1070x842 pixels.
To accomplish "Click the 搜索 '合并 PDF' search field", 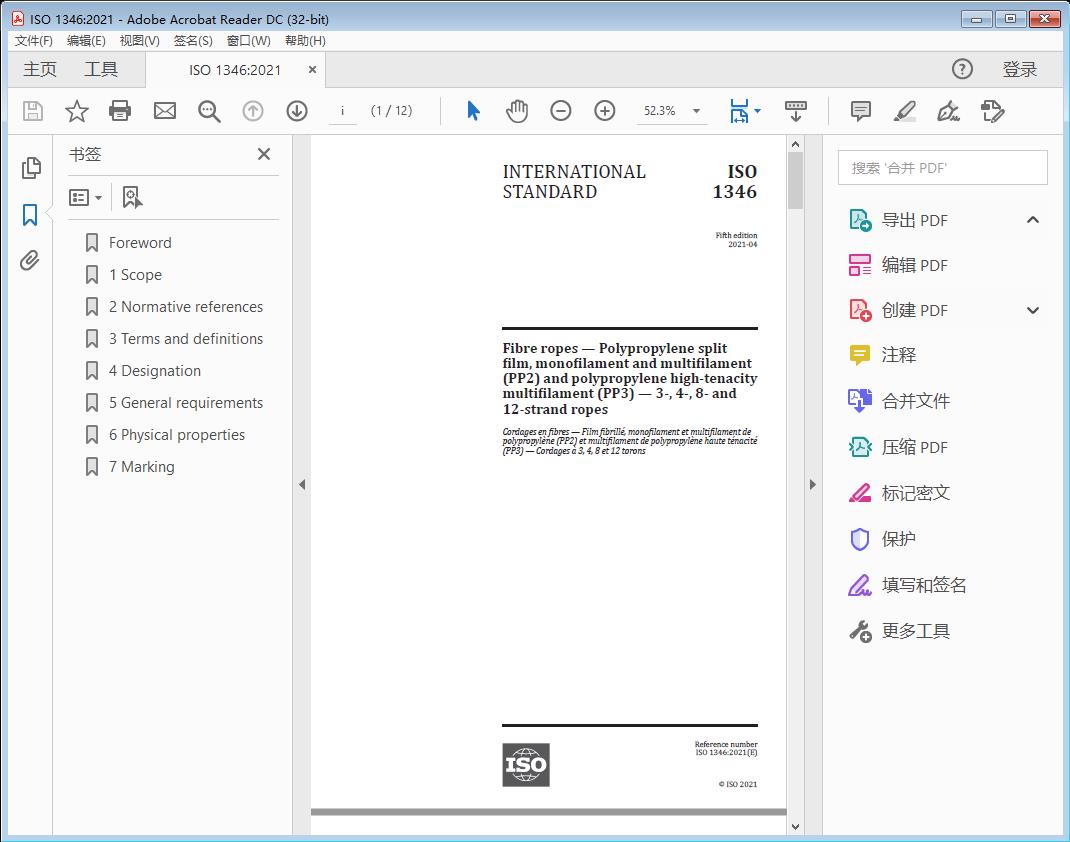I will [x=942, y=168].
